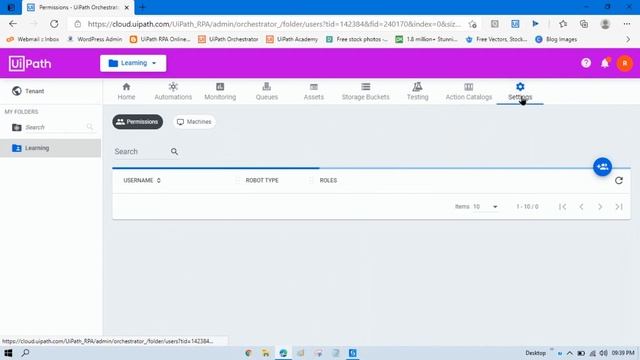
Task: Click the ROBOT TYPE column header
Action: [x=262, y=180]
